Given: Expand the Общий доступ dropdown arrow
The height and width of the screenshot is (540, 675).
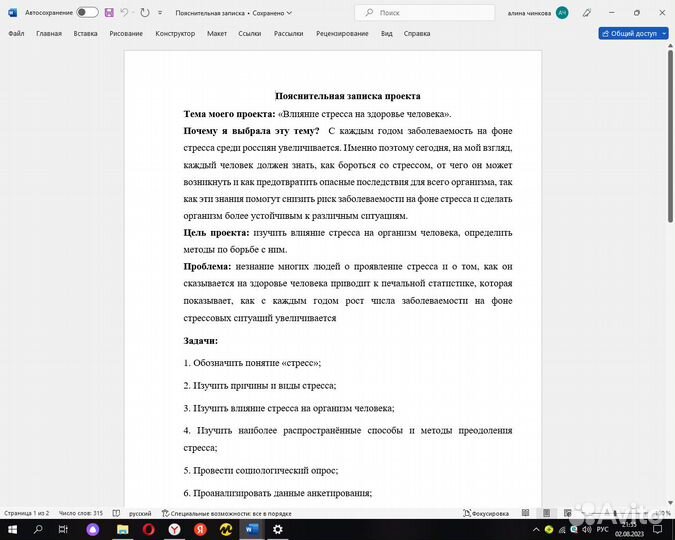Looking at the screenshot, I should [x=664, y=34].
